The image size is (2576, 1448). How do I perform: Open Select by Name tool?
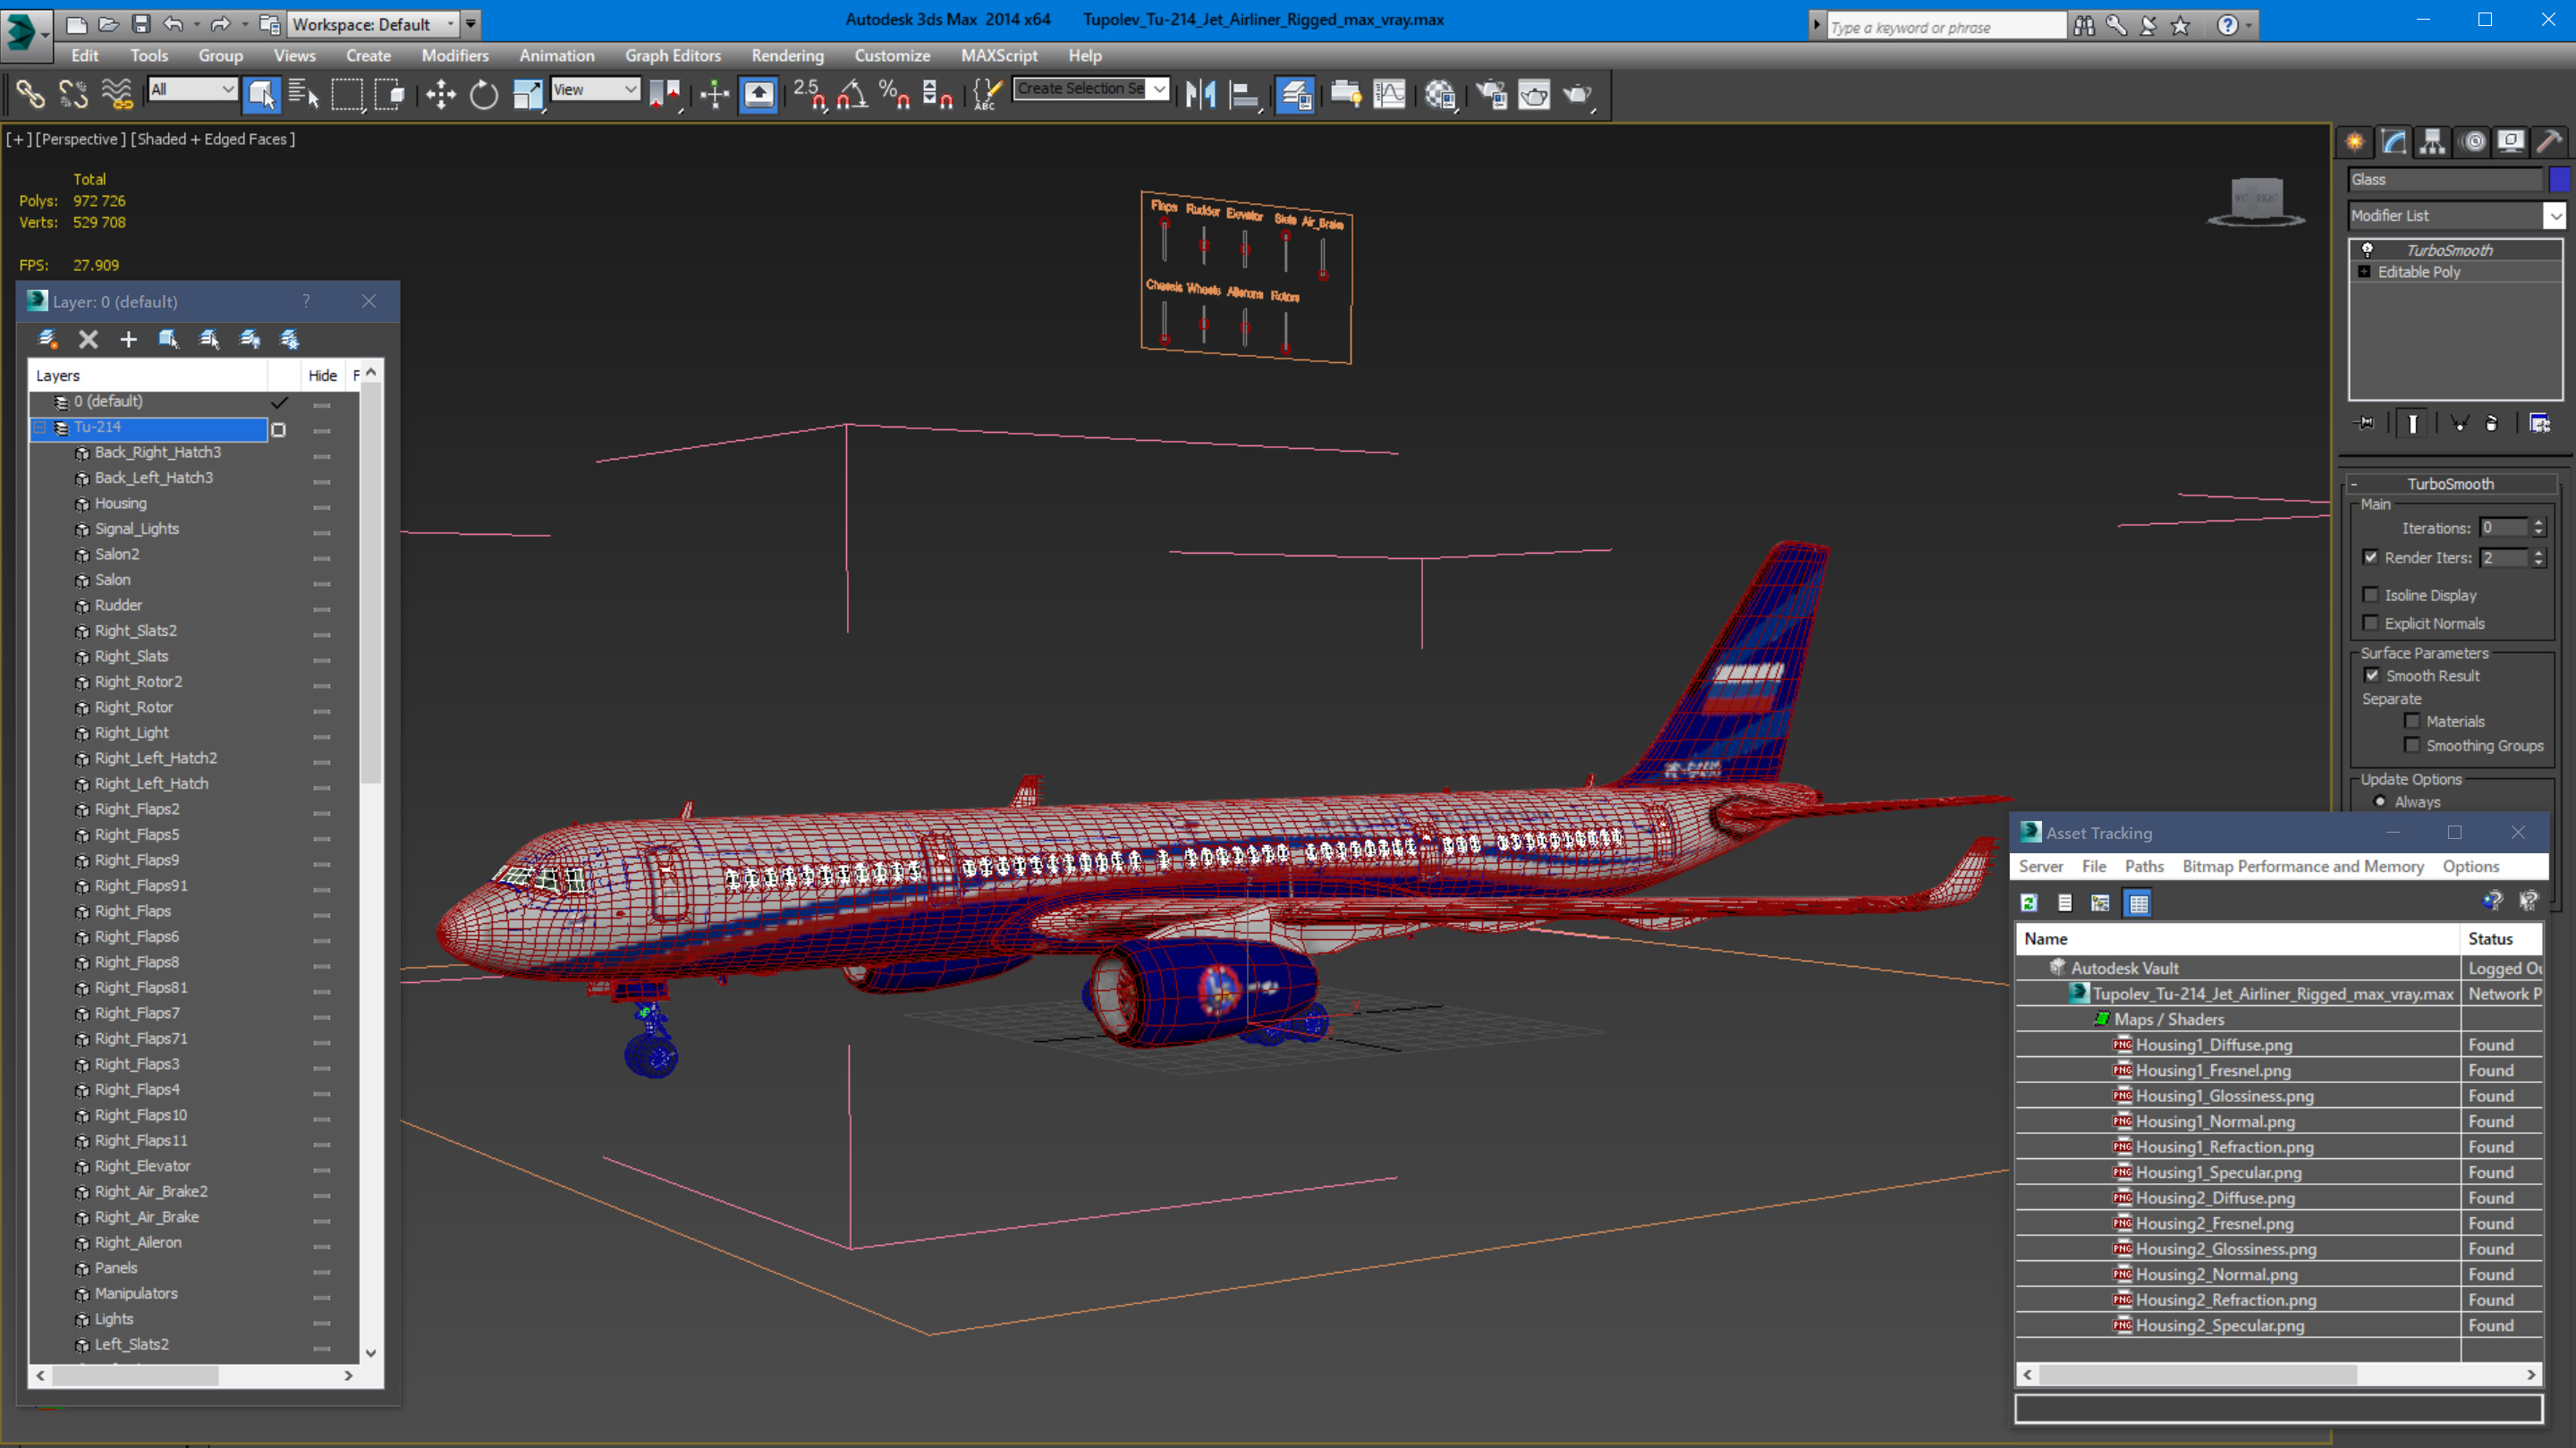coord(303,95)
